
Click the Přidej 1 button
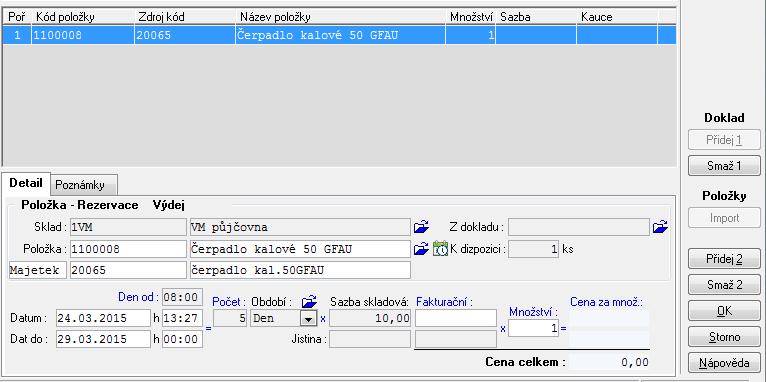pyautogui.click(x=724, y=140)
